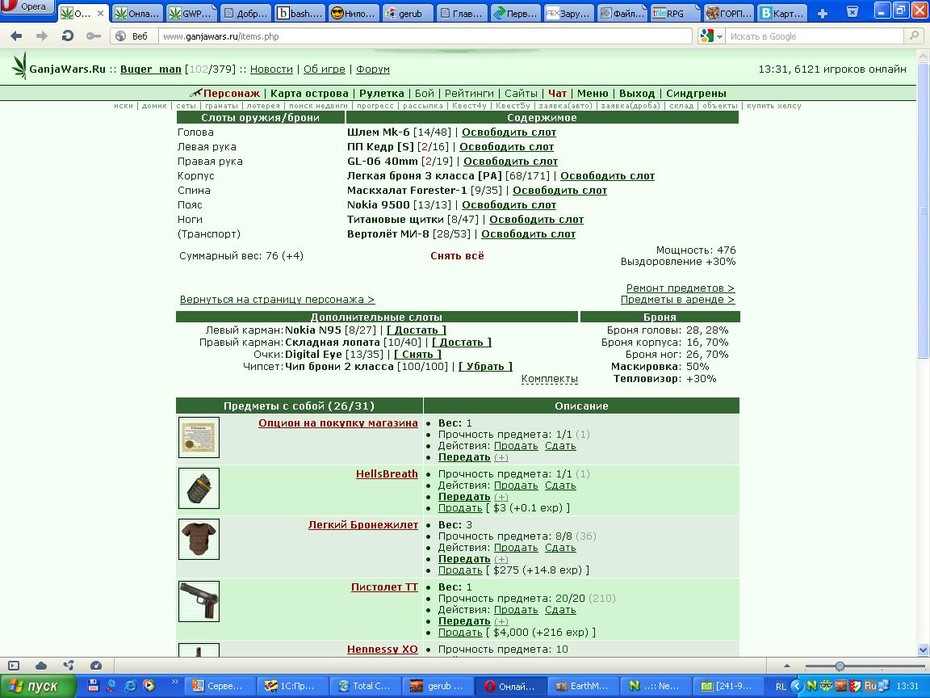Click Освободить слот for Шлем Mk-6
Viewport: 930px width, 698px height.
[x=509, y=132]
